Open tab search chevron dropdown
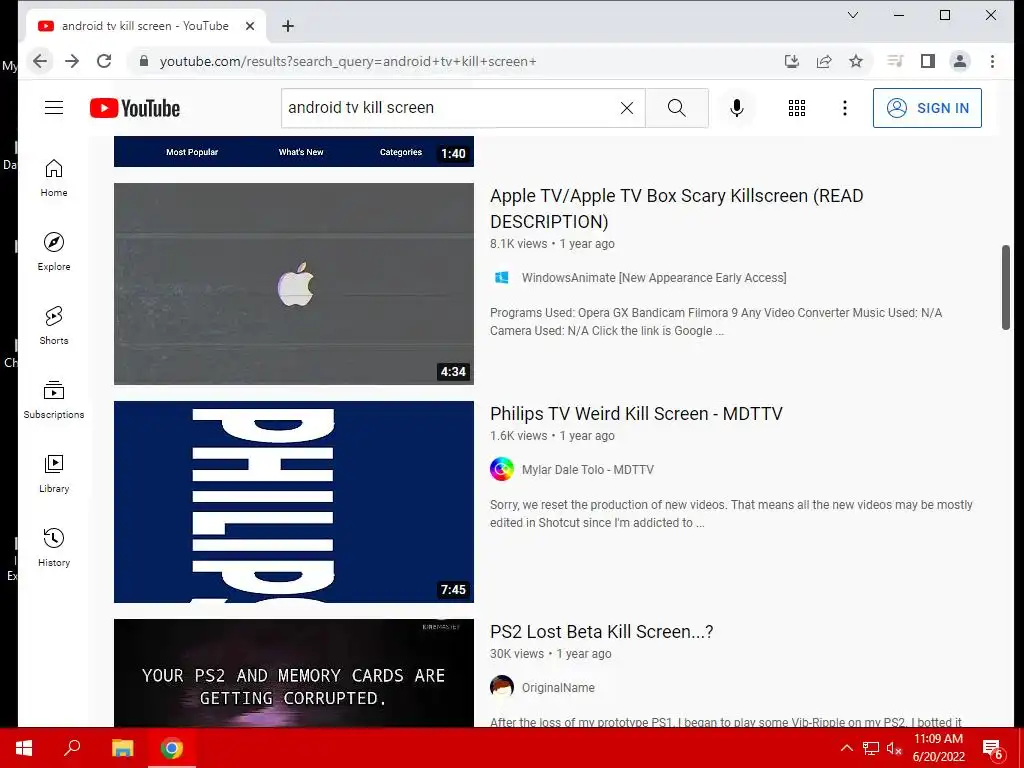Screen dimensions: 1024x768 pyautogui.click(x=853, y=15)
